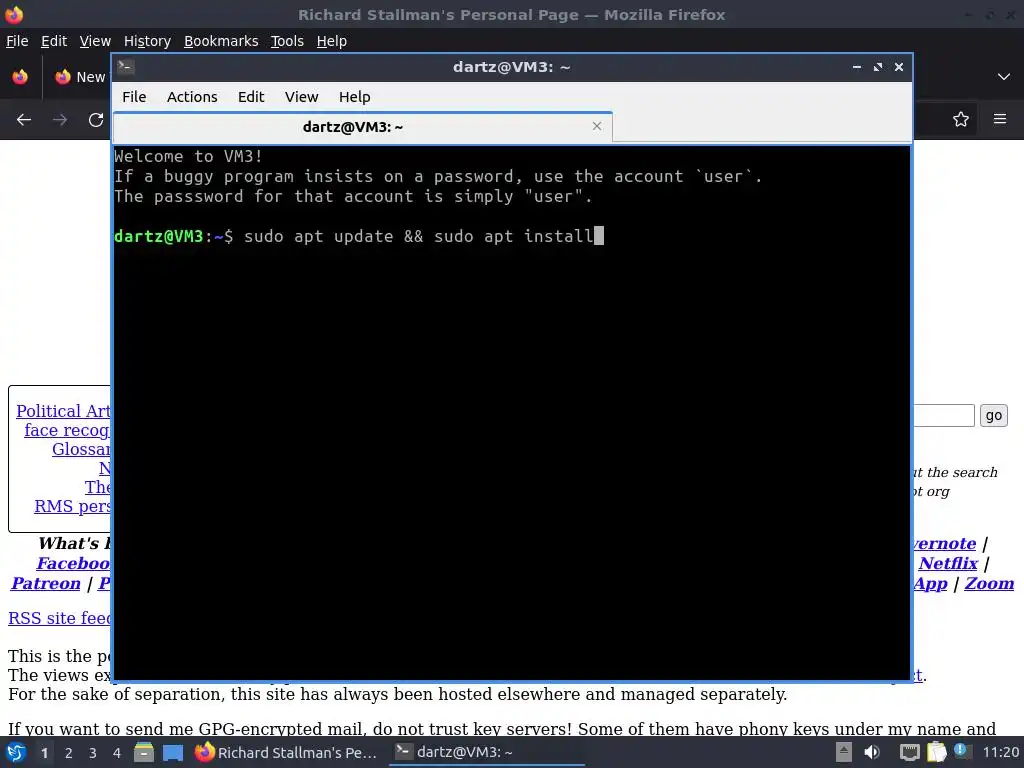Select the dartz@VM3 terminal tab
The width and height of the screenshot is (1024, 768).
pyautogui.click(x=362, y=127)
